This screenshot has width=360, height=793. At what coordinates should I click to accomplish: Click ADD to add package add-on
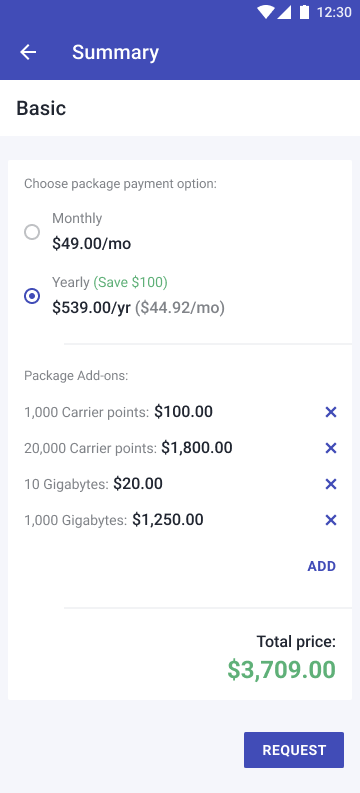pyautogui.click(x=322, y=566)
